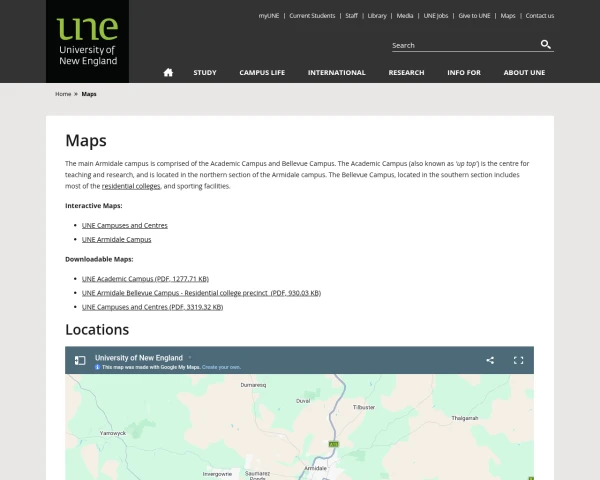This screenshot has width=600, height=480.
Task: Click the Dumaresq label on the map
Action: coord(253,385)
